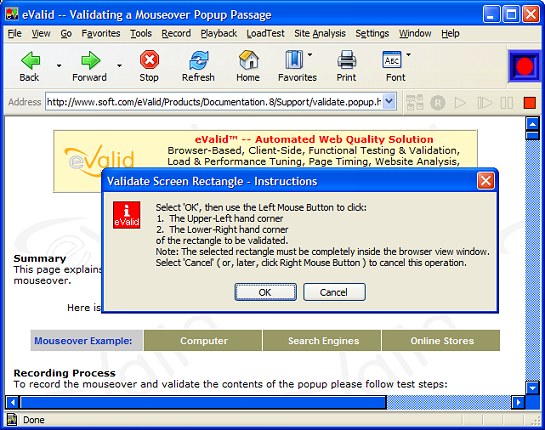Open the Favorites menu

[101, 33]
